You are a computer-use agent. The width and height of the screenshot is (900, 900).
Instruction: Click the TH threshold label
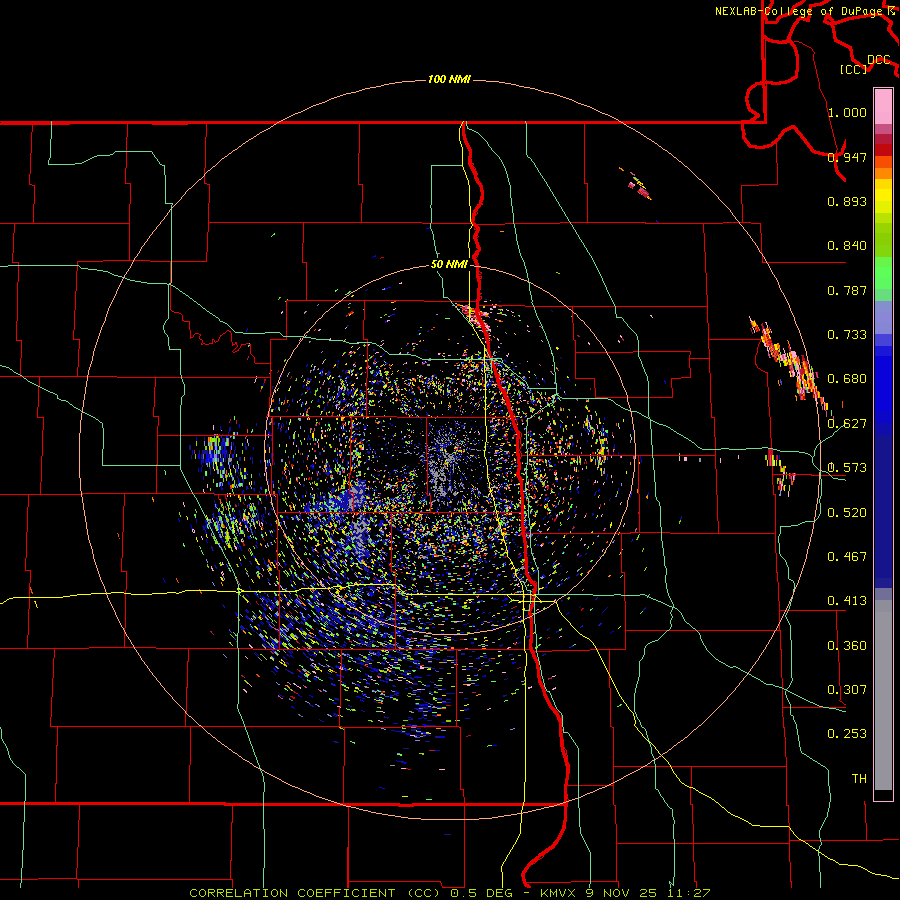859,779
